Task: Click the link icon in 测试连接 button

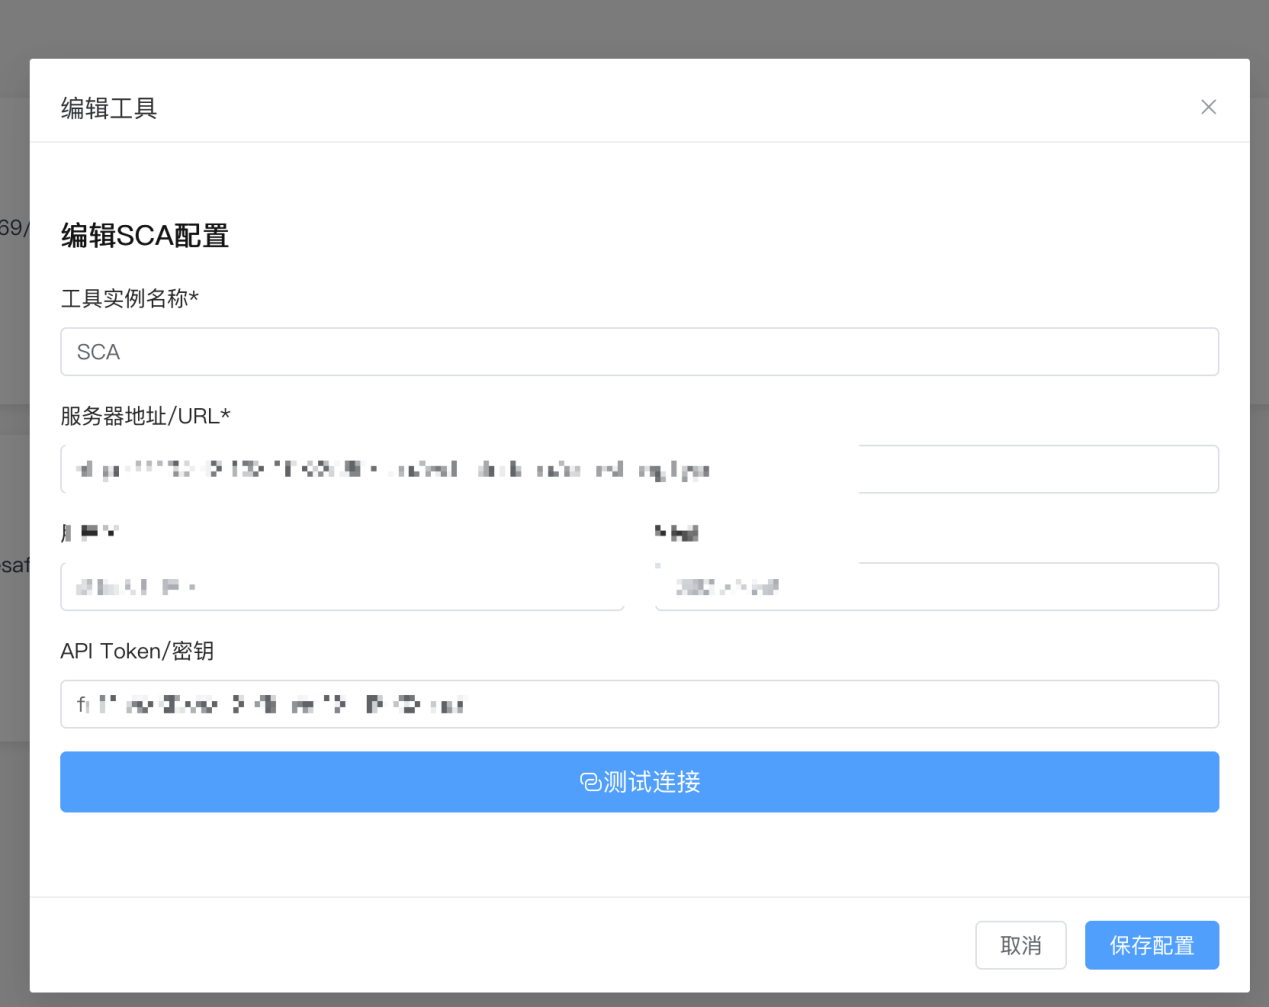Action: [590, 782]
